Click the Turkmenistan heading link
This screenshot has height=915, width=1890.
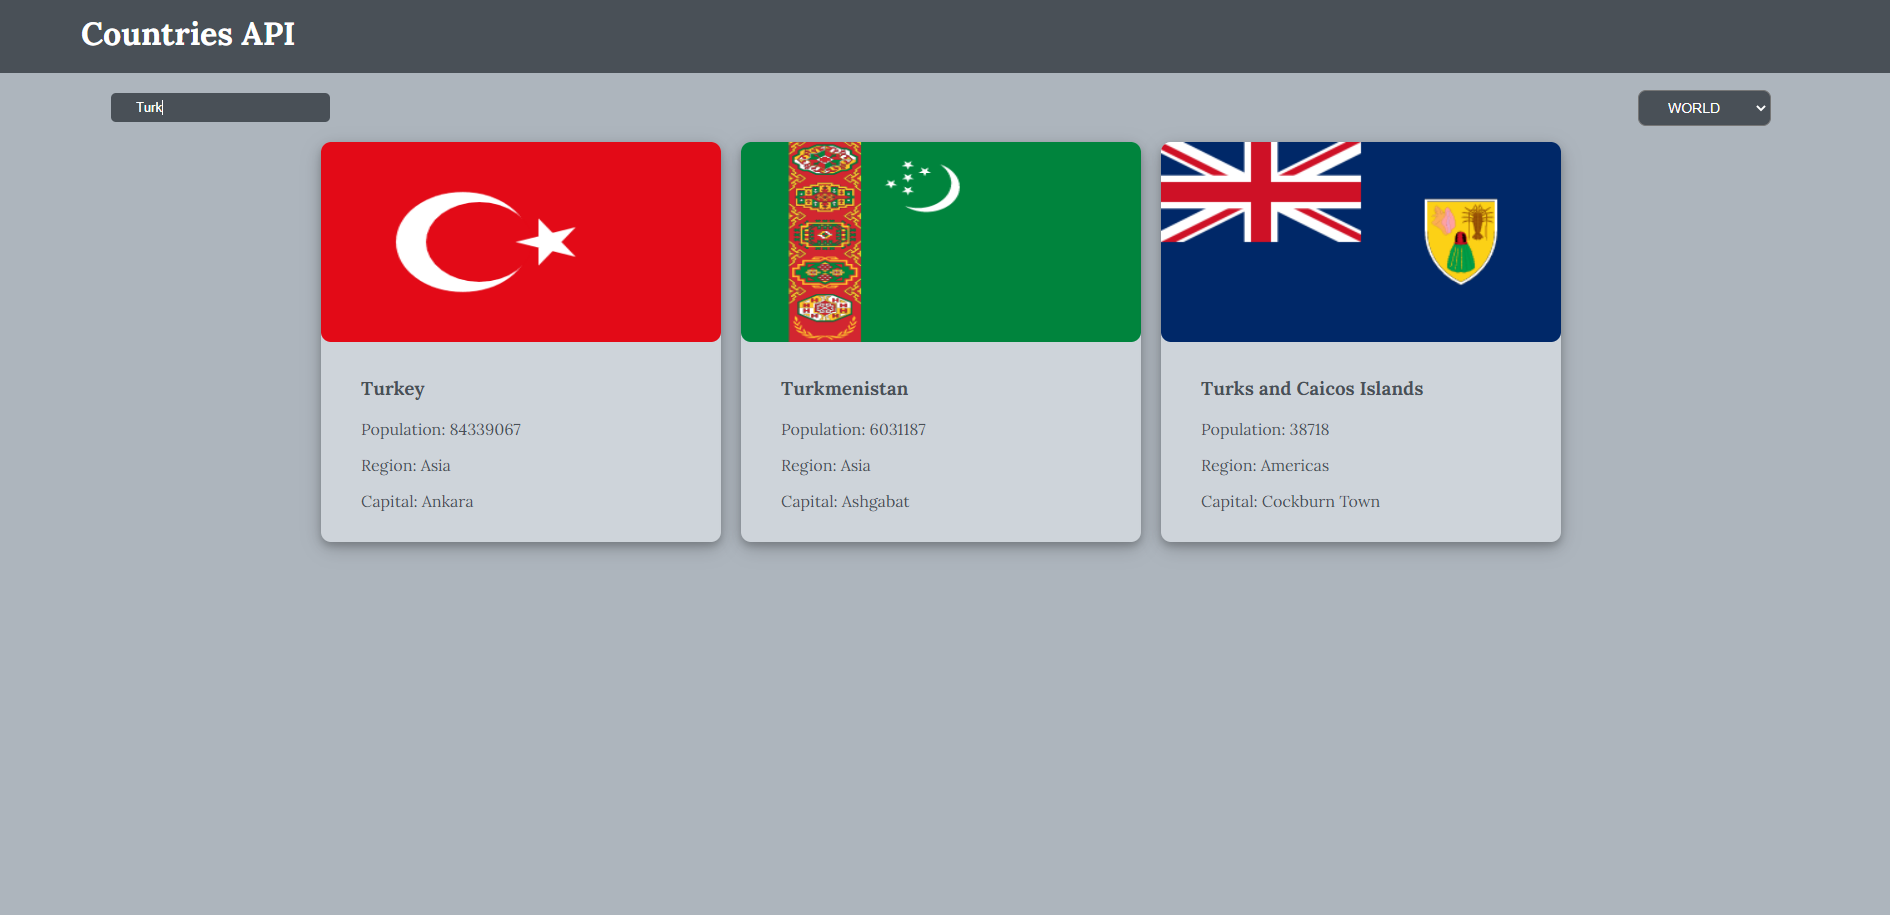(x=844, y=389)
